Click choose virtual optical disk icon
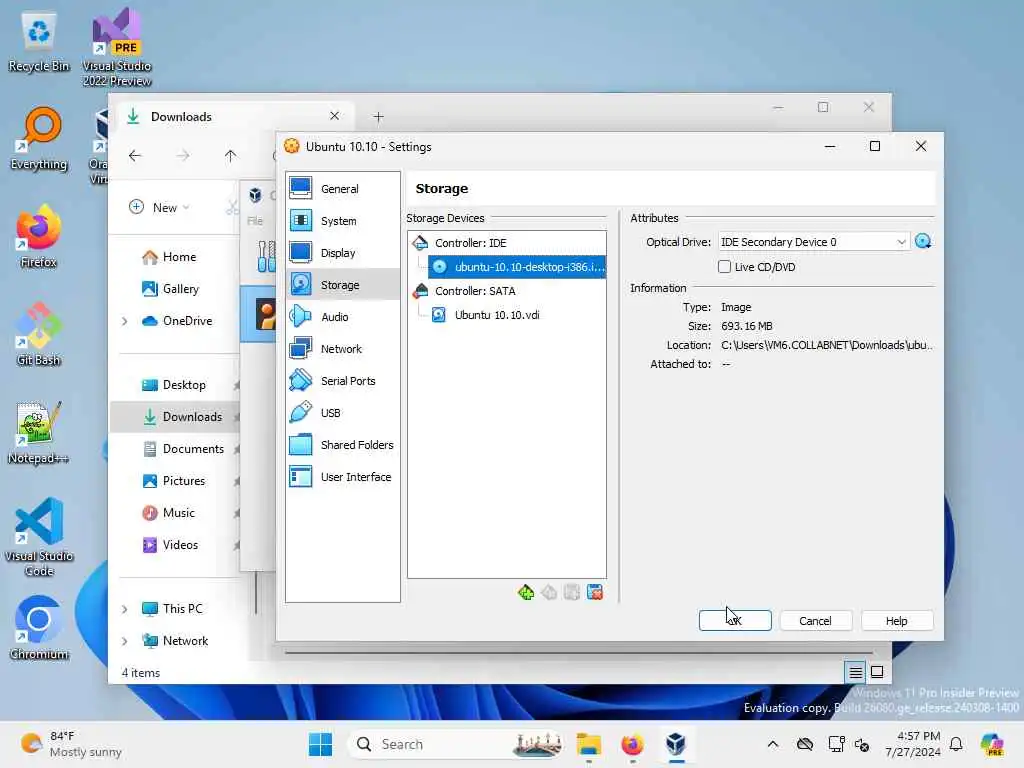1024x768 pixels. [x=923, y=242]
